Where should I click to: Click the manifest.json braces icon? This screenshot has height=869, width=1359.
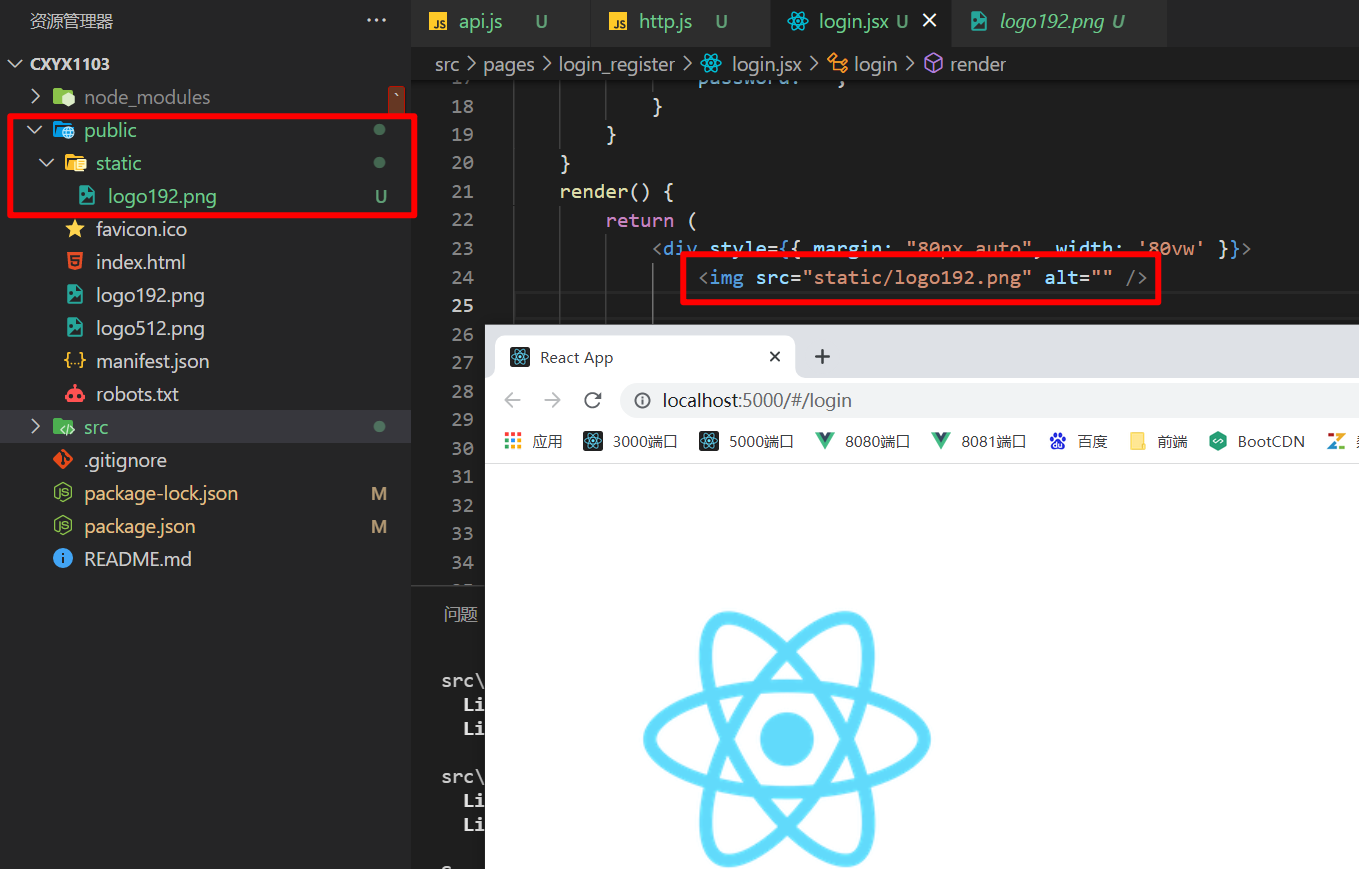74,361
